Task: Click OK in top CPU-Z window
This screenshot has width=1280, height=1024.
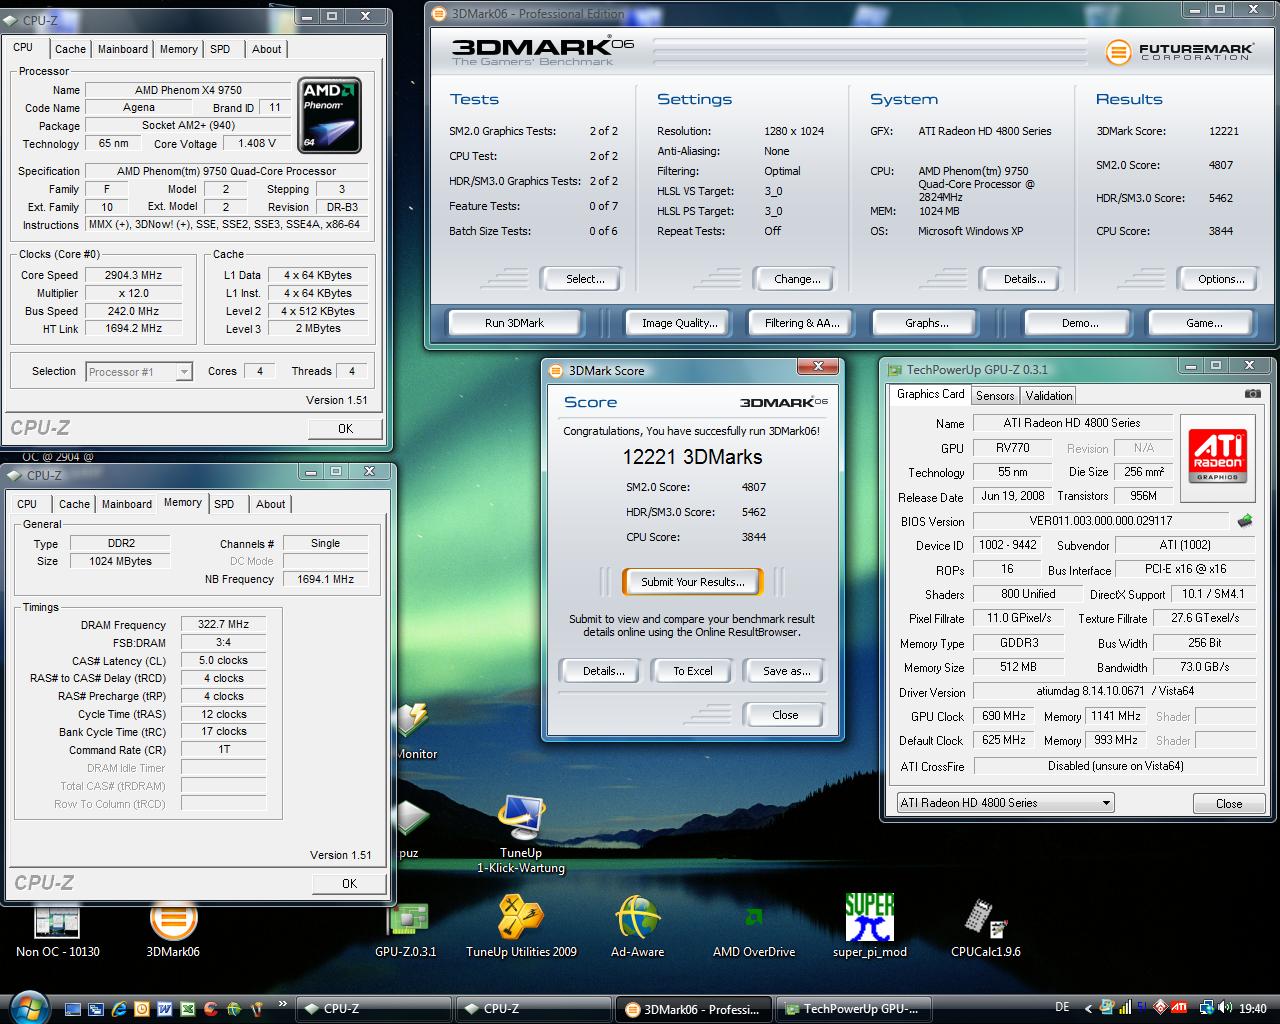Action: [345, 428]
